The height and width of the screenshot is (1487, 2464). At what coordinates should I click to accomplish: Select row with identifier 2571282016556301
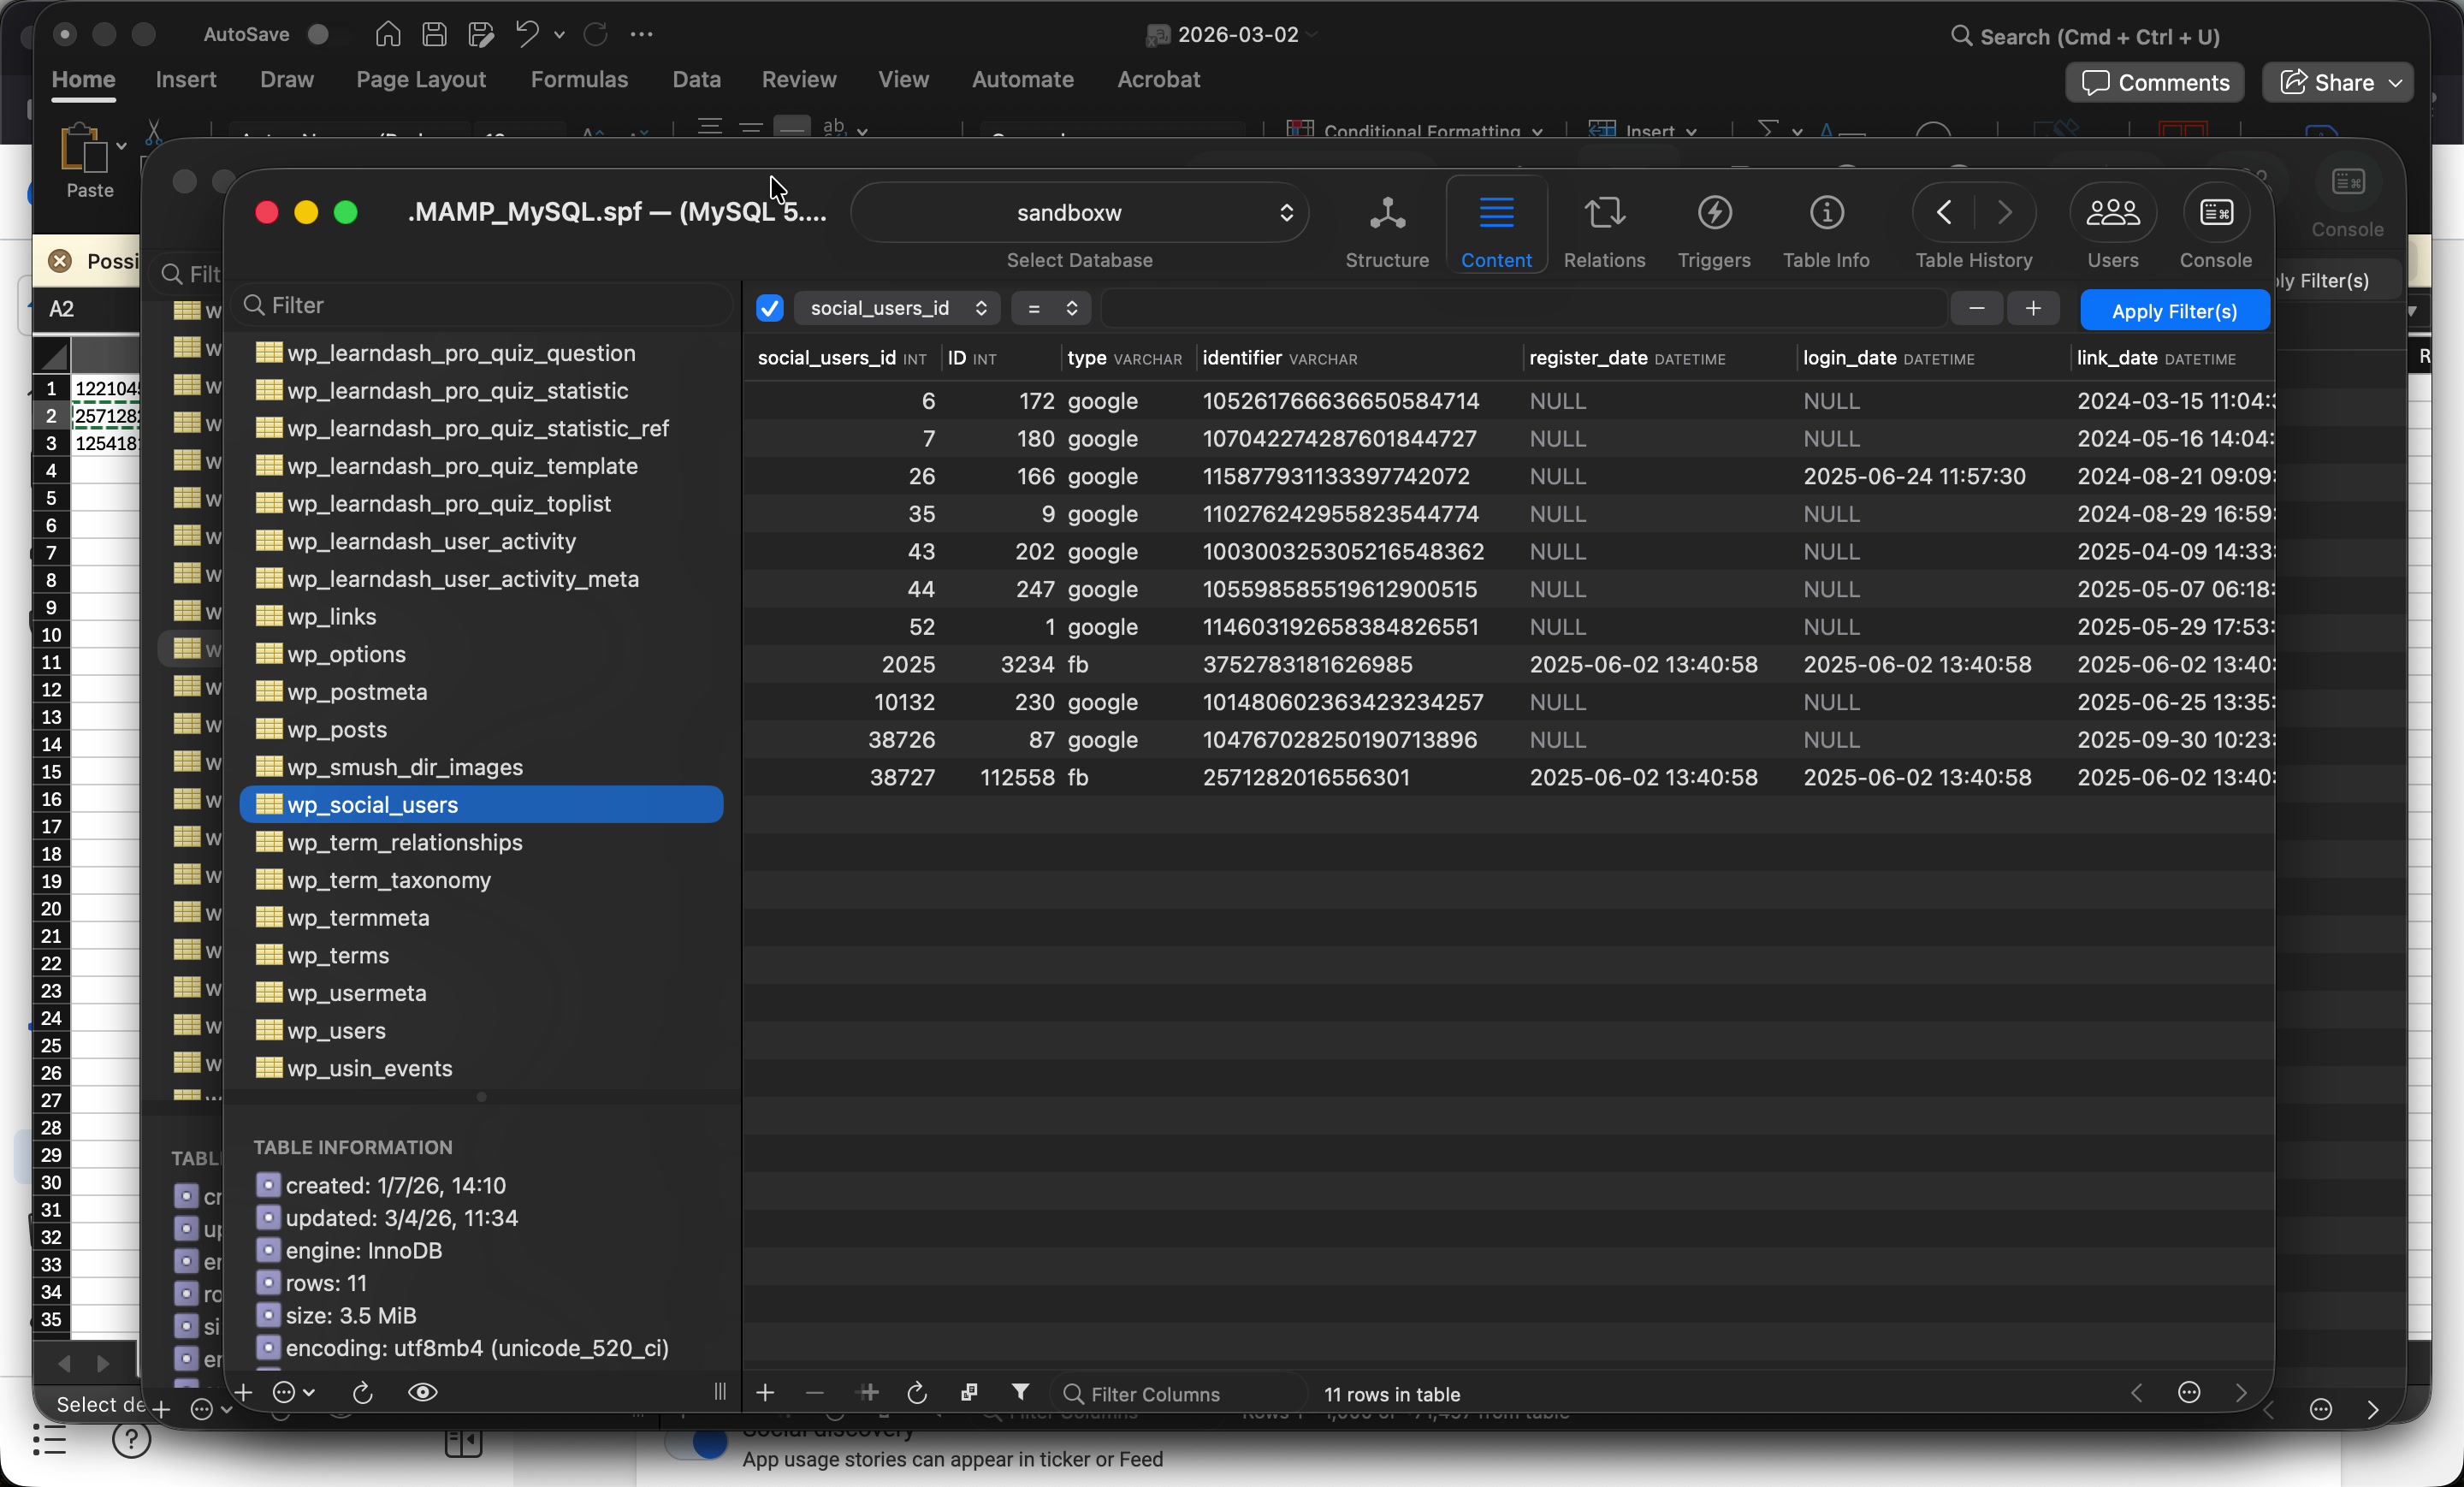(x=1510, y=777)
